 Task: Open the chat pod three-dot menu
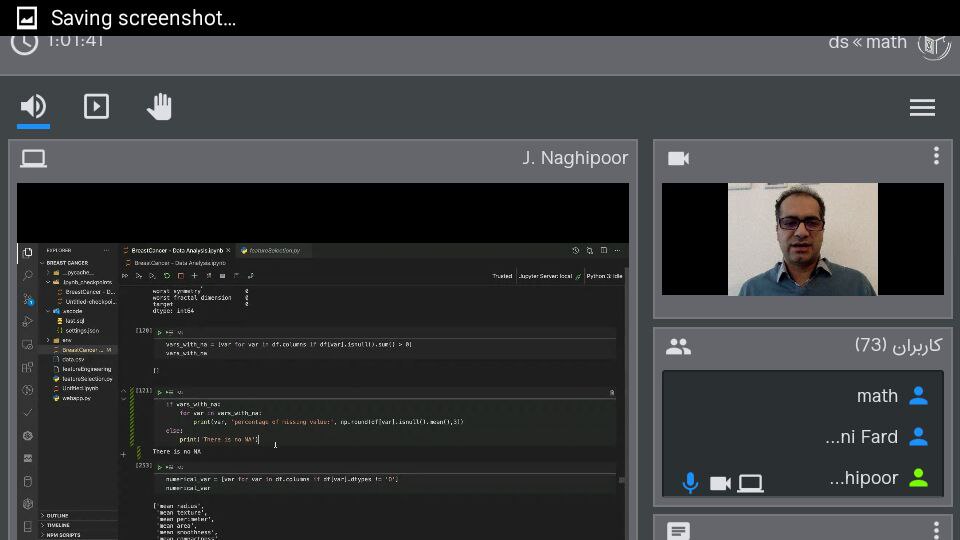(x=936, y=530)
